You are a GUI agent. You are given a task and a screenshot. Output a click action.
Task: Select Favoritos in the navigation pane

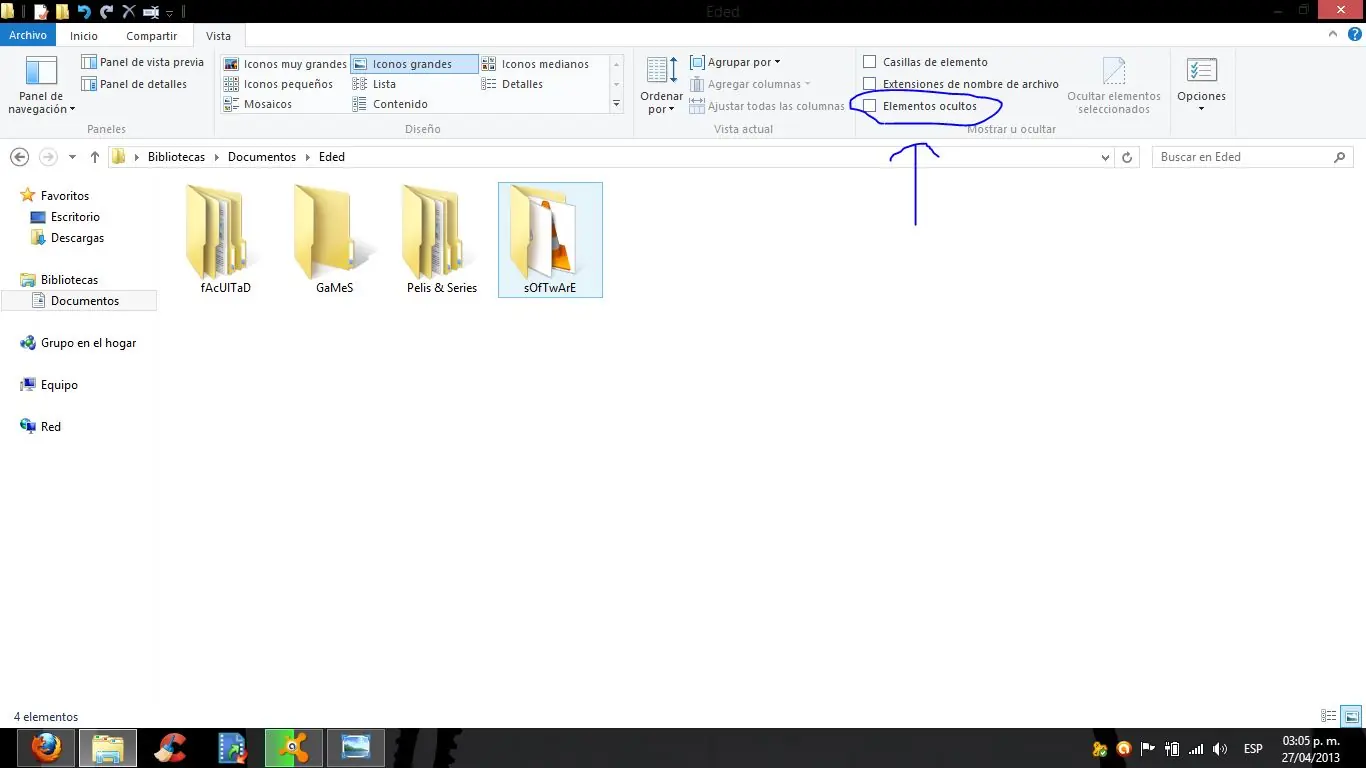(65, 196)
